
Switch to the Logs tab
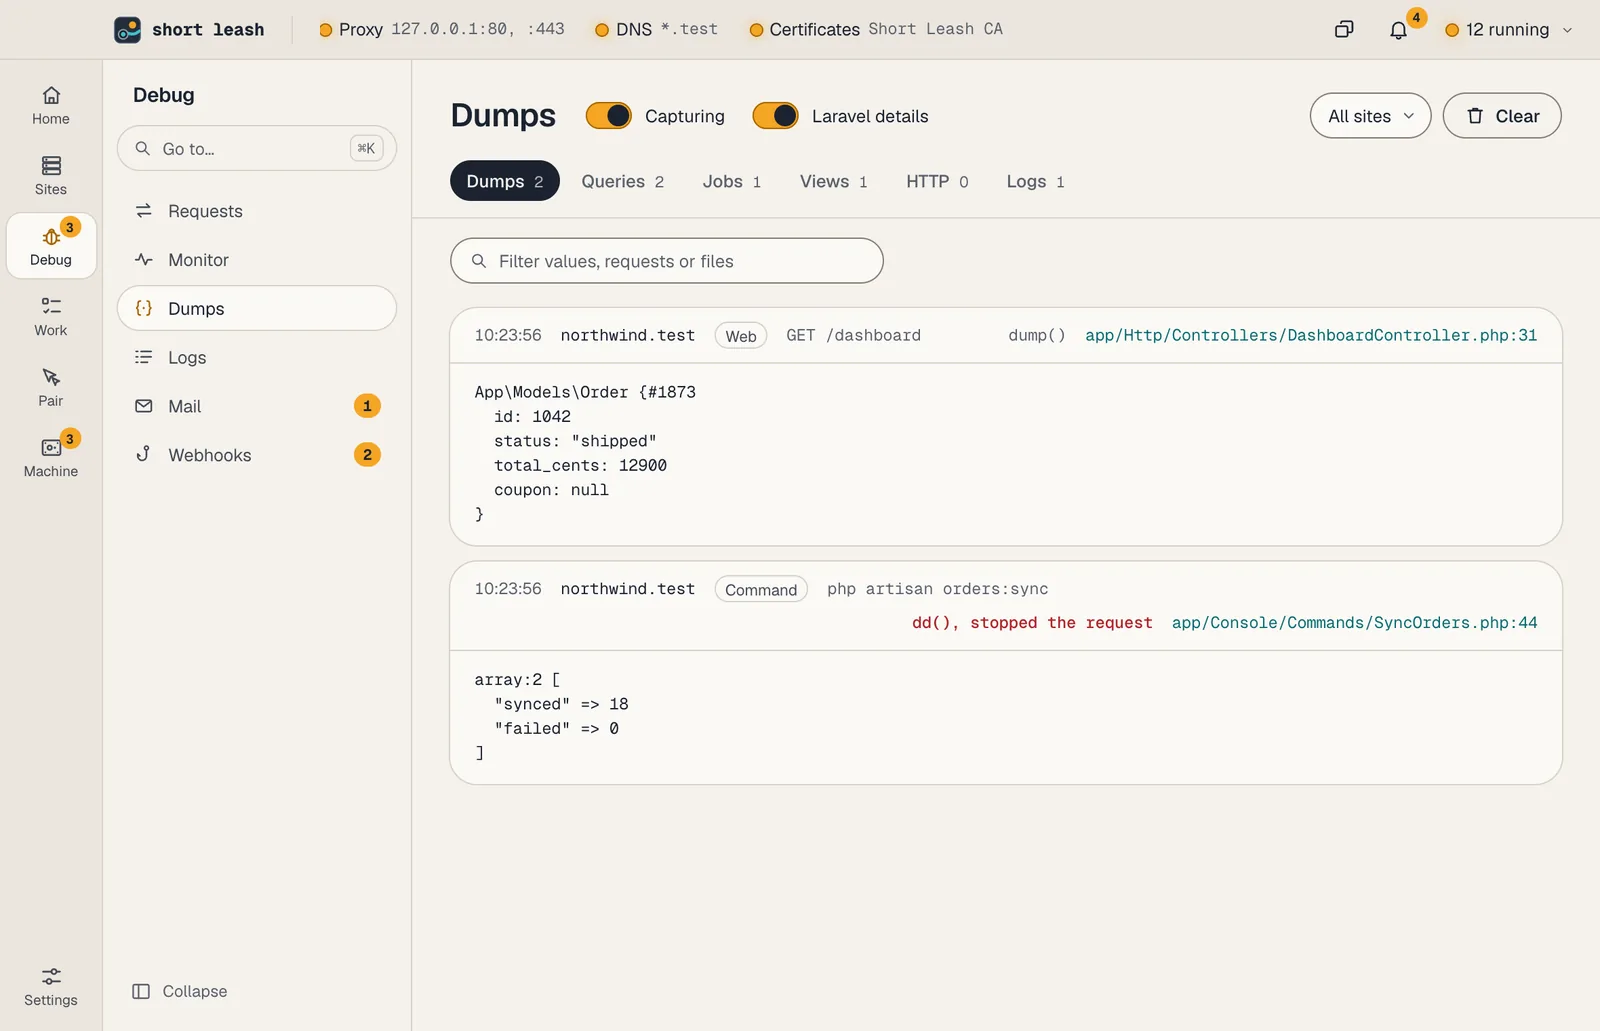[x=1035, y=181]
